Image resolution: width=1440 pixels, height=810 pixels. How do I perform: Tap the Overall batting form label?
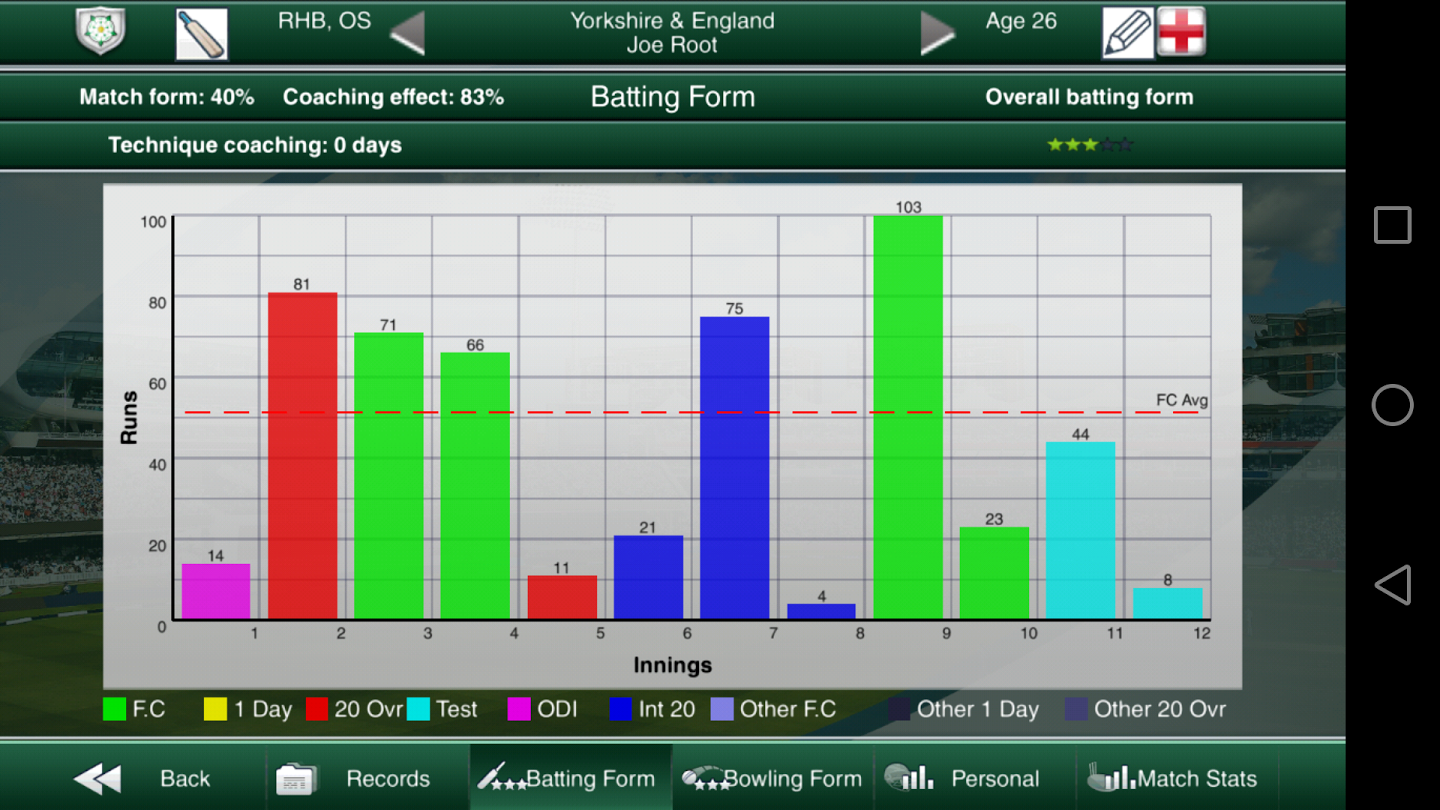[x=1089, y=97]
